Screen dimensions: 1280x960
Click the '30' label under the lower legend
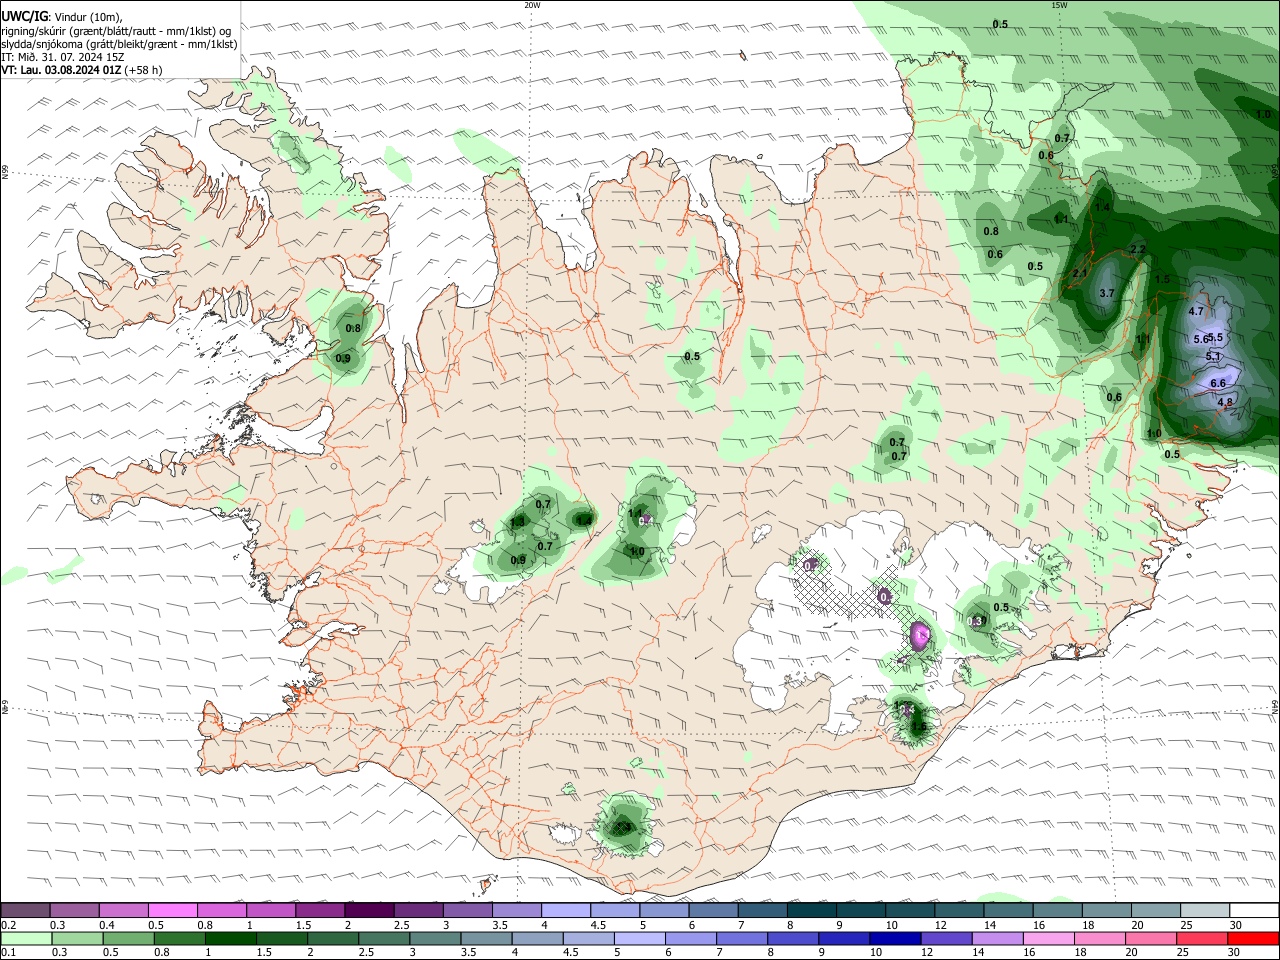[1235, 954]
